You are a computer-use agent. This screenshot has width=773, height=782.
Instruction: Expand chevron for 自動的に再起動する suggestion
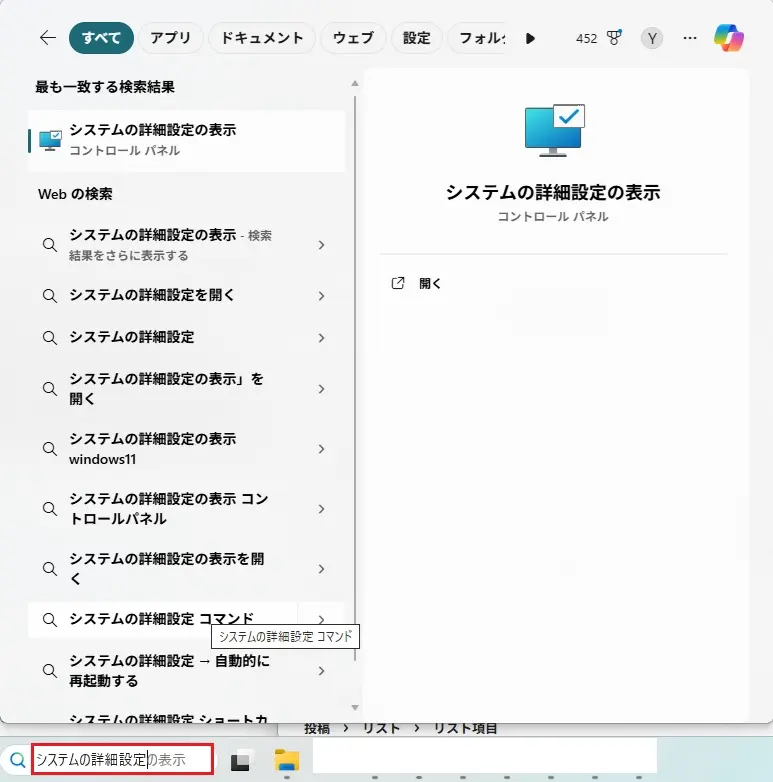pos(321,671)
